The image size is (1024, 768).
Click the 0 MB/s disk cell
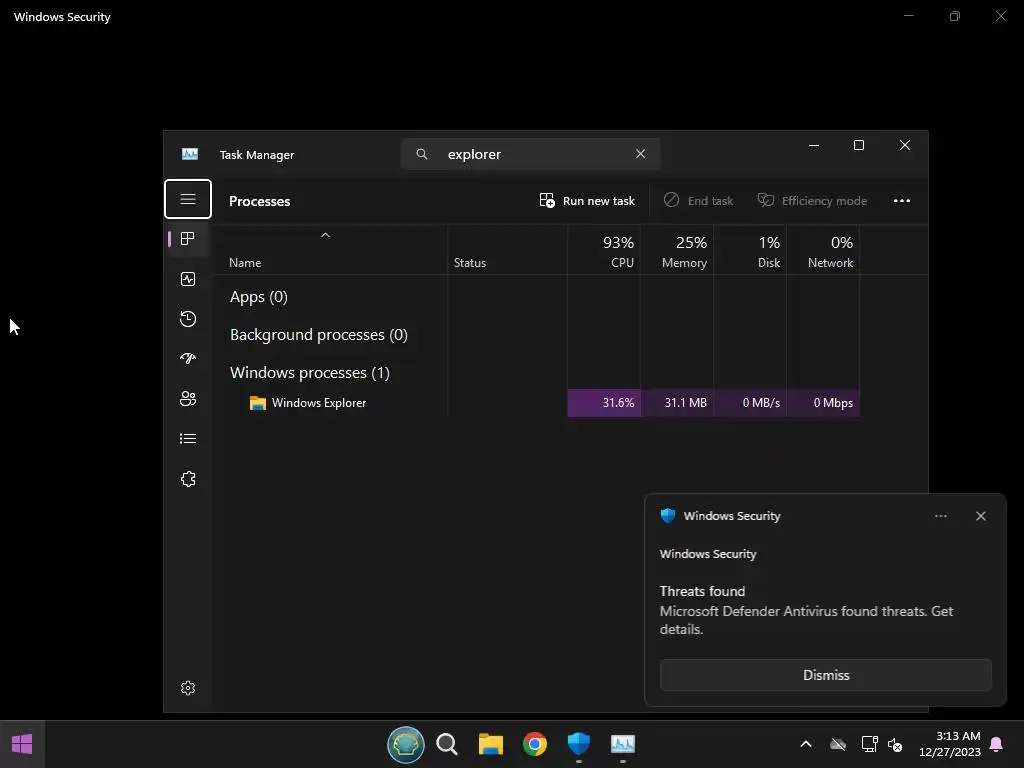[x=750, y=403]
